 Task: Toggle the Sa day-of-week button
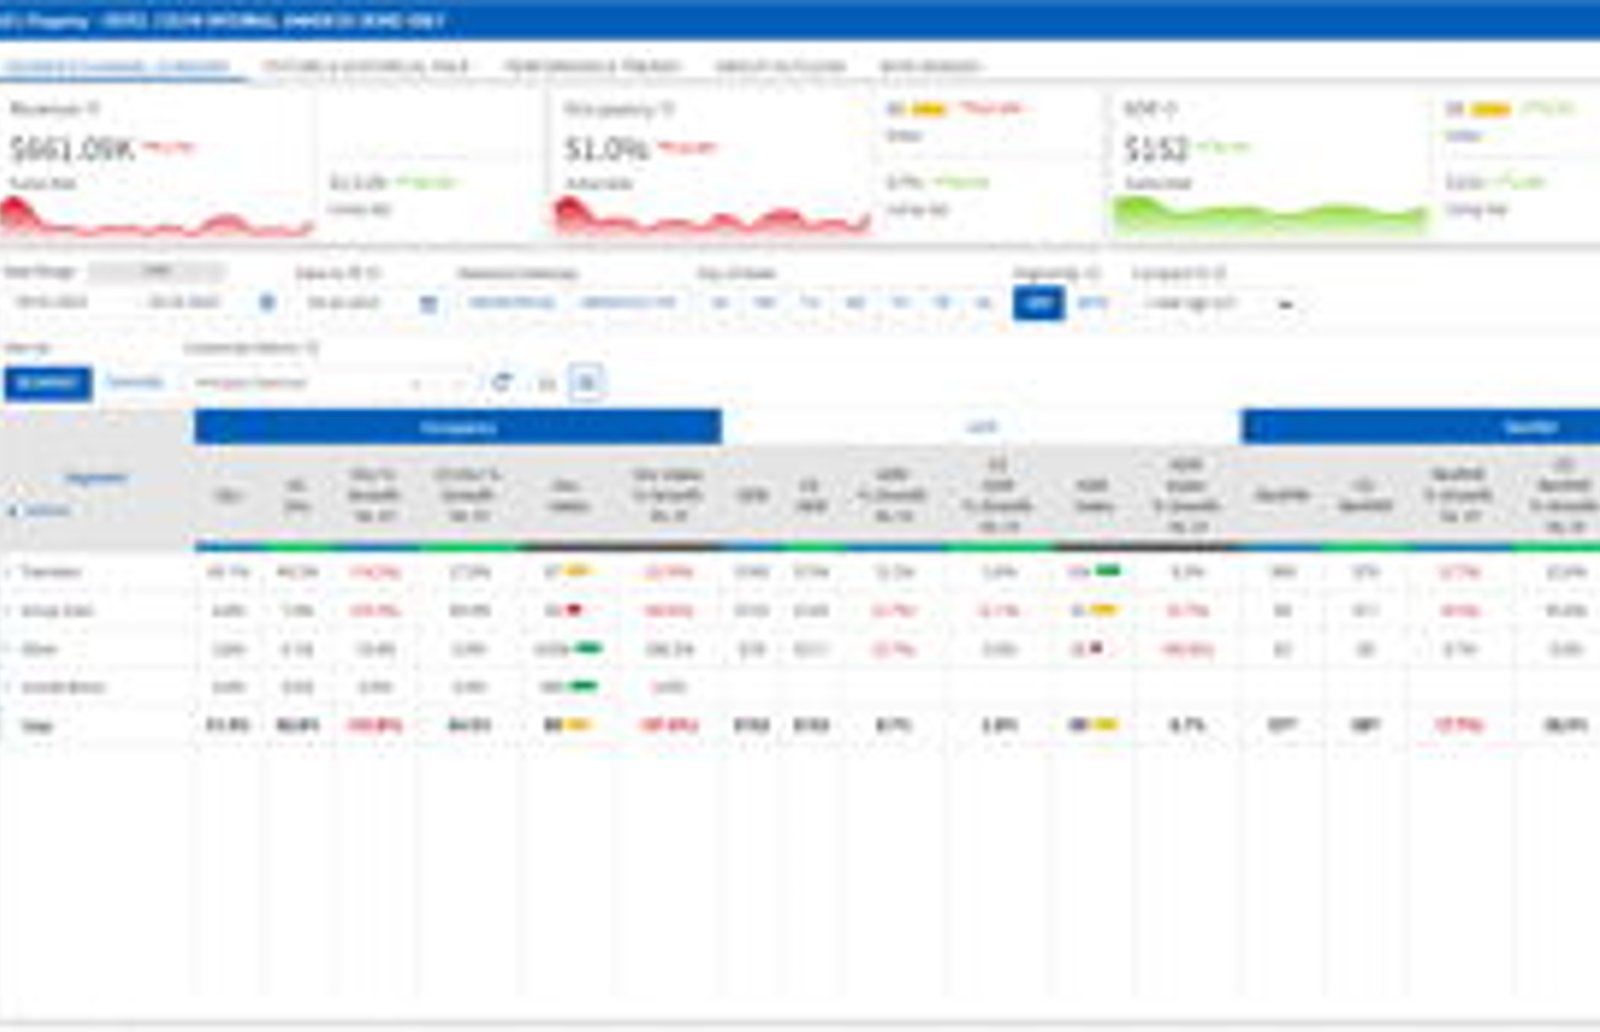pyautogui.click(x=983, y=302)
